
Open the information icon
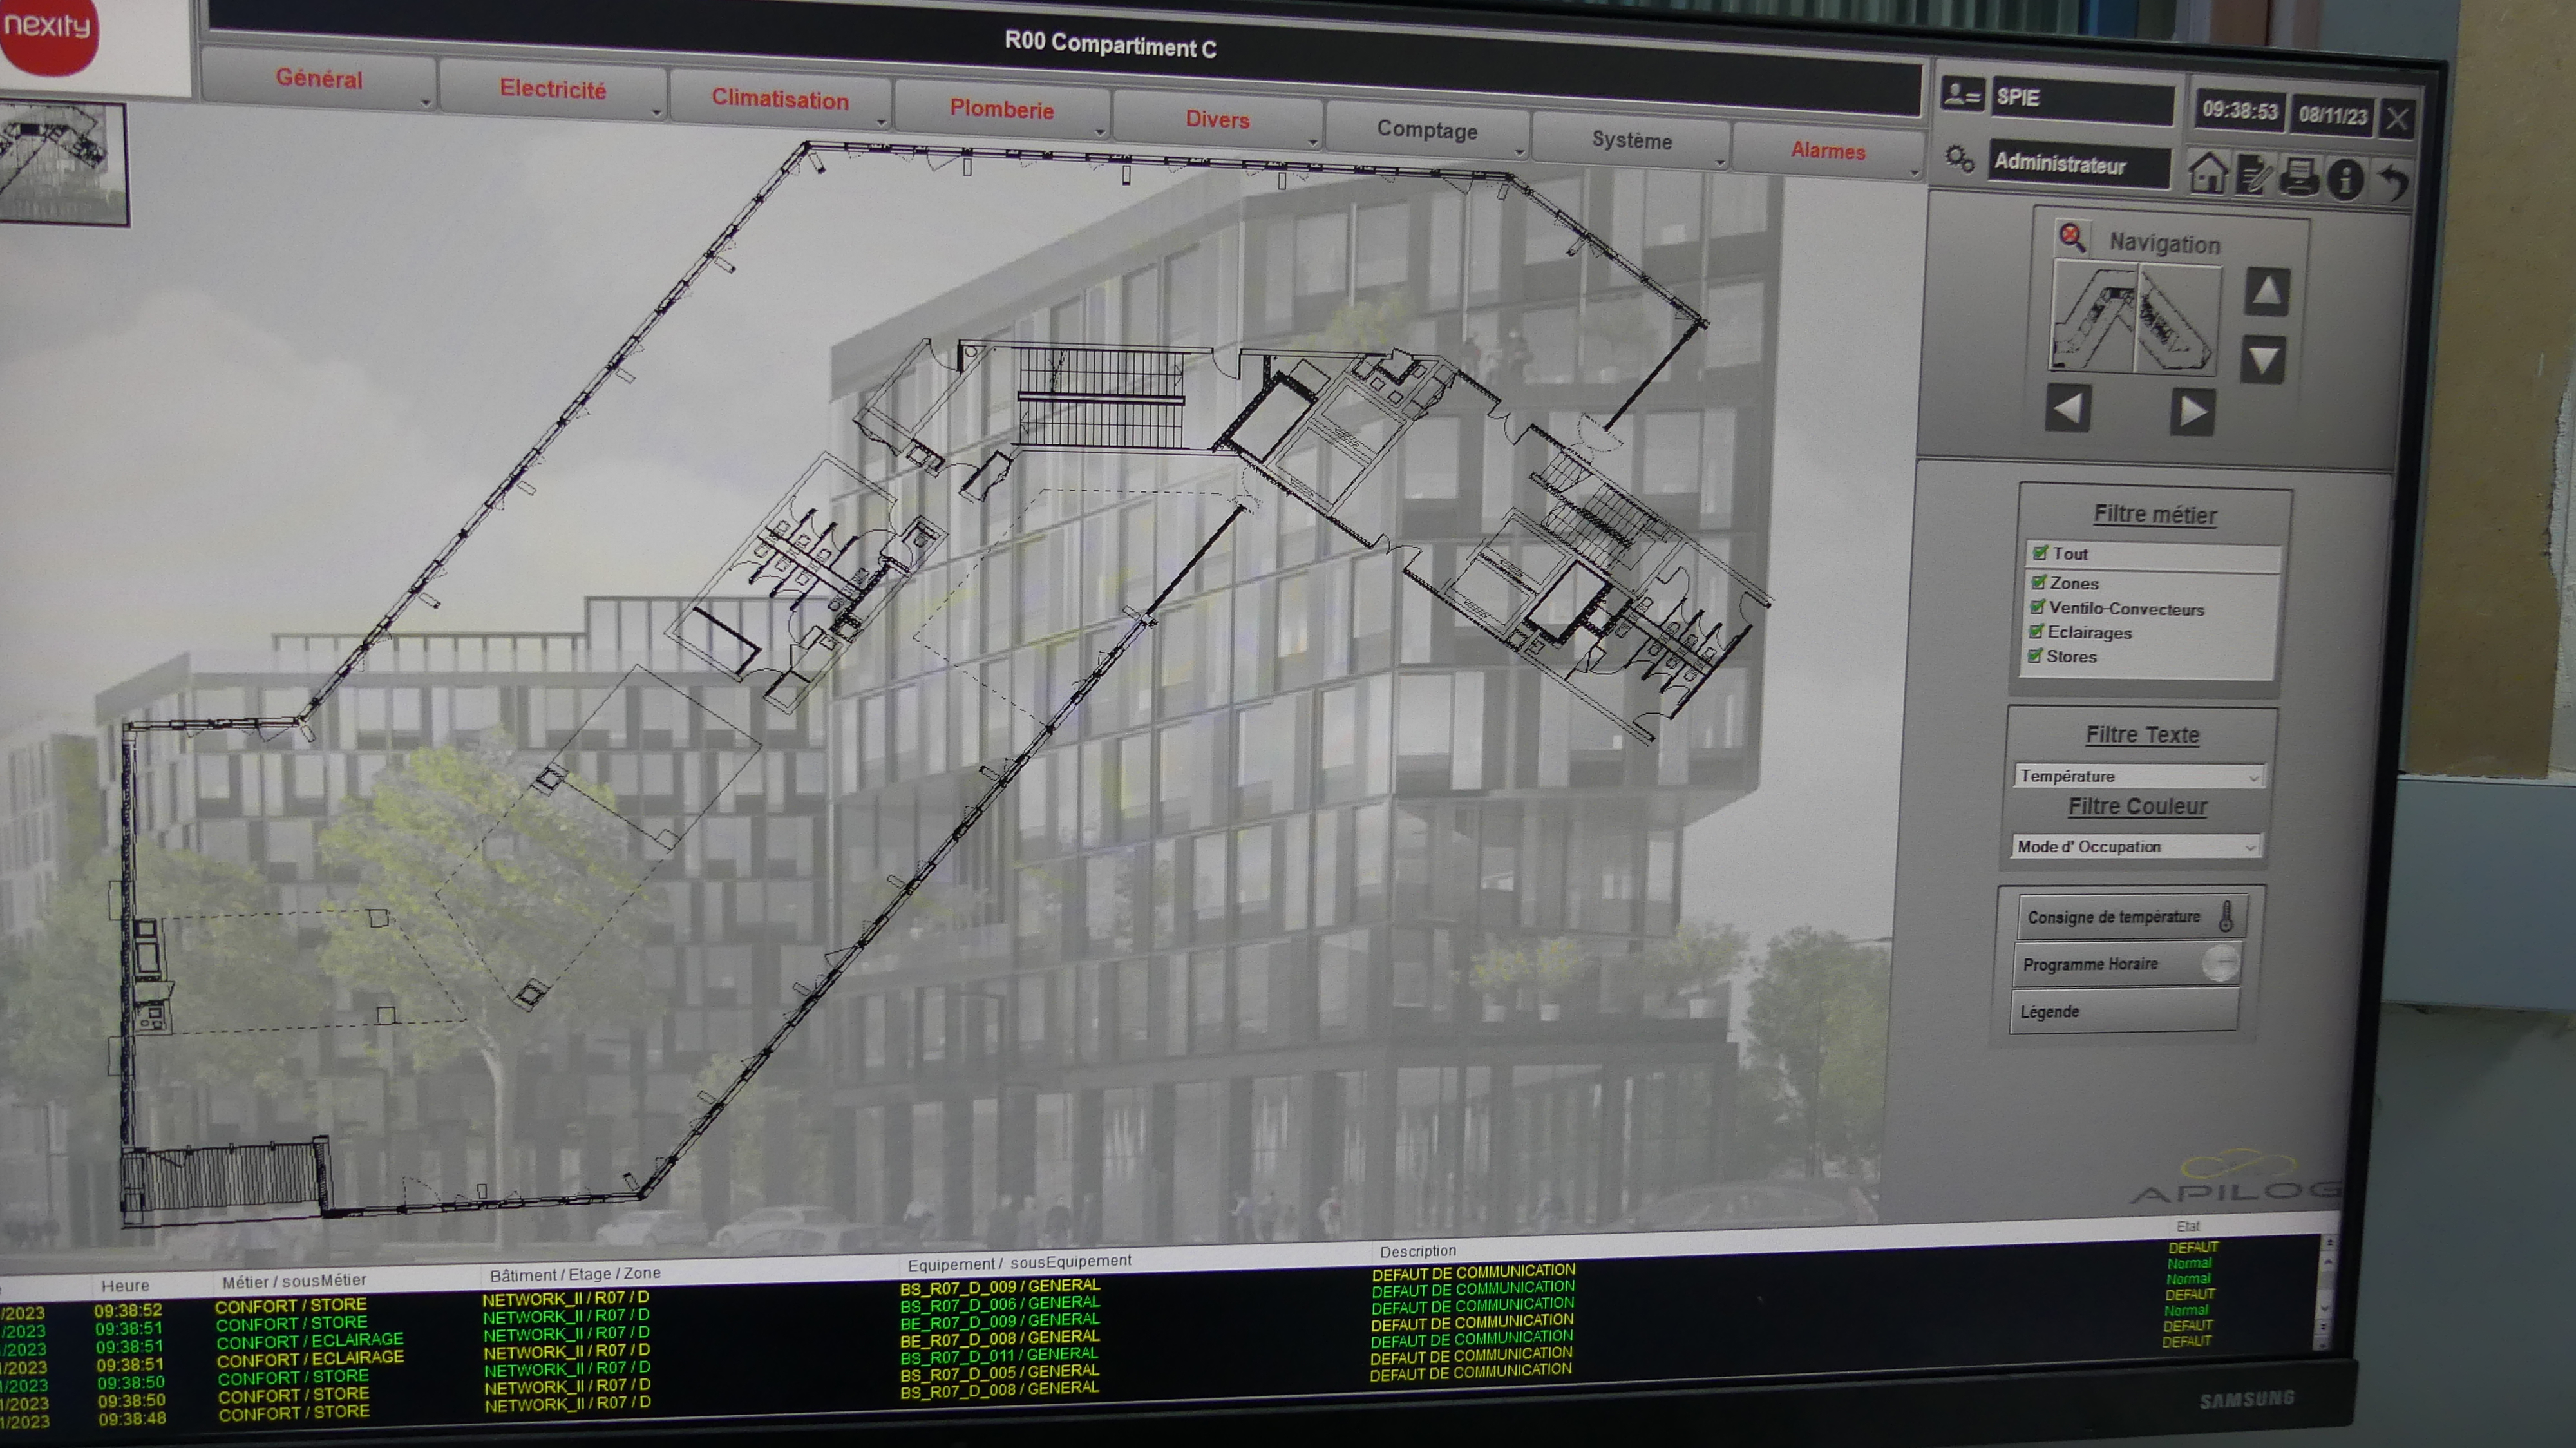click(2345, 179)
